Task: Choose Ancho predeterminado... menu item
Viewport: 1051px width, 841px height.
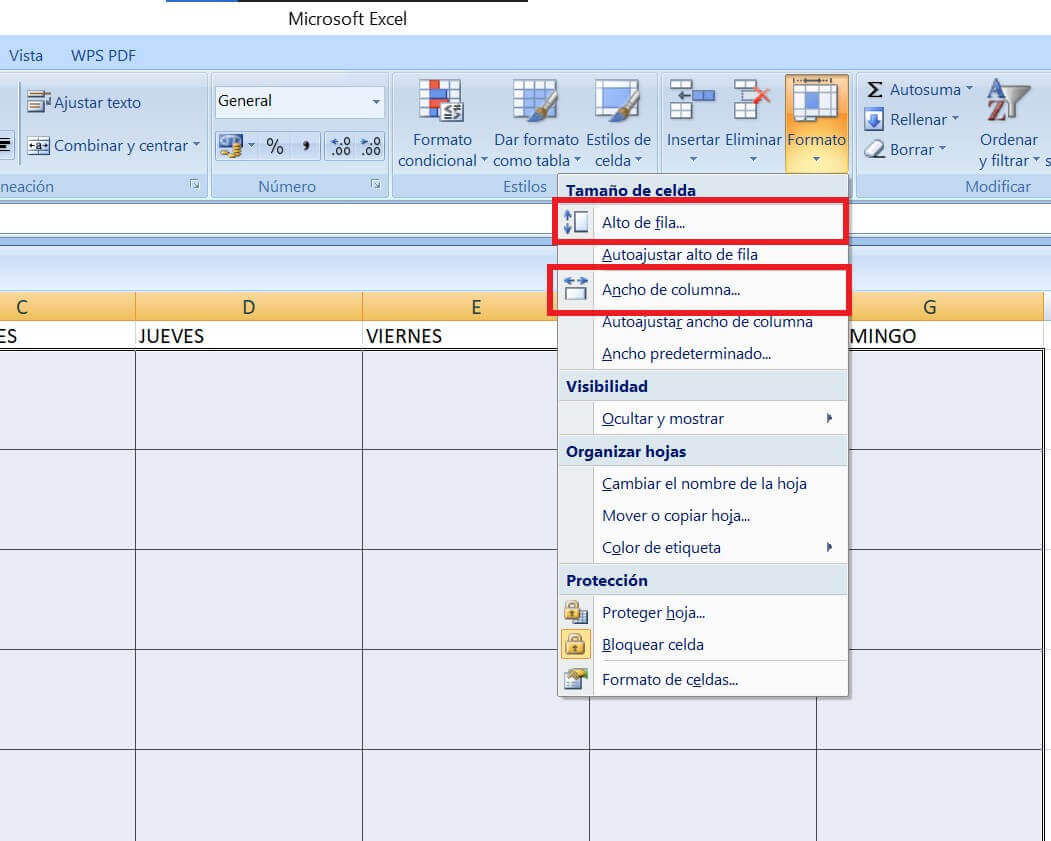Action: click(x=702, y=354)
